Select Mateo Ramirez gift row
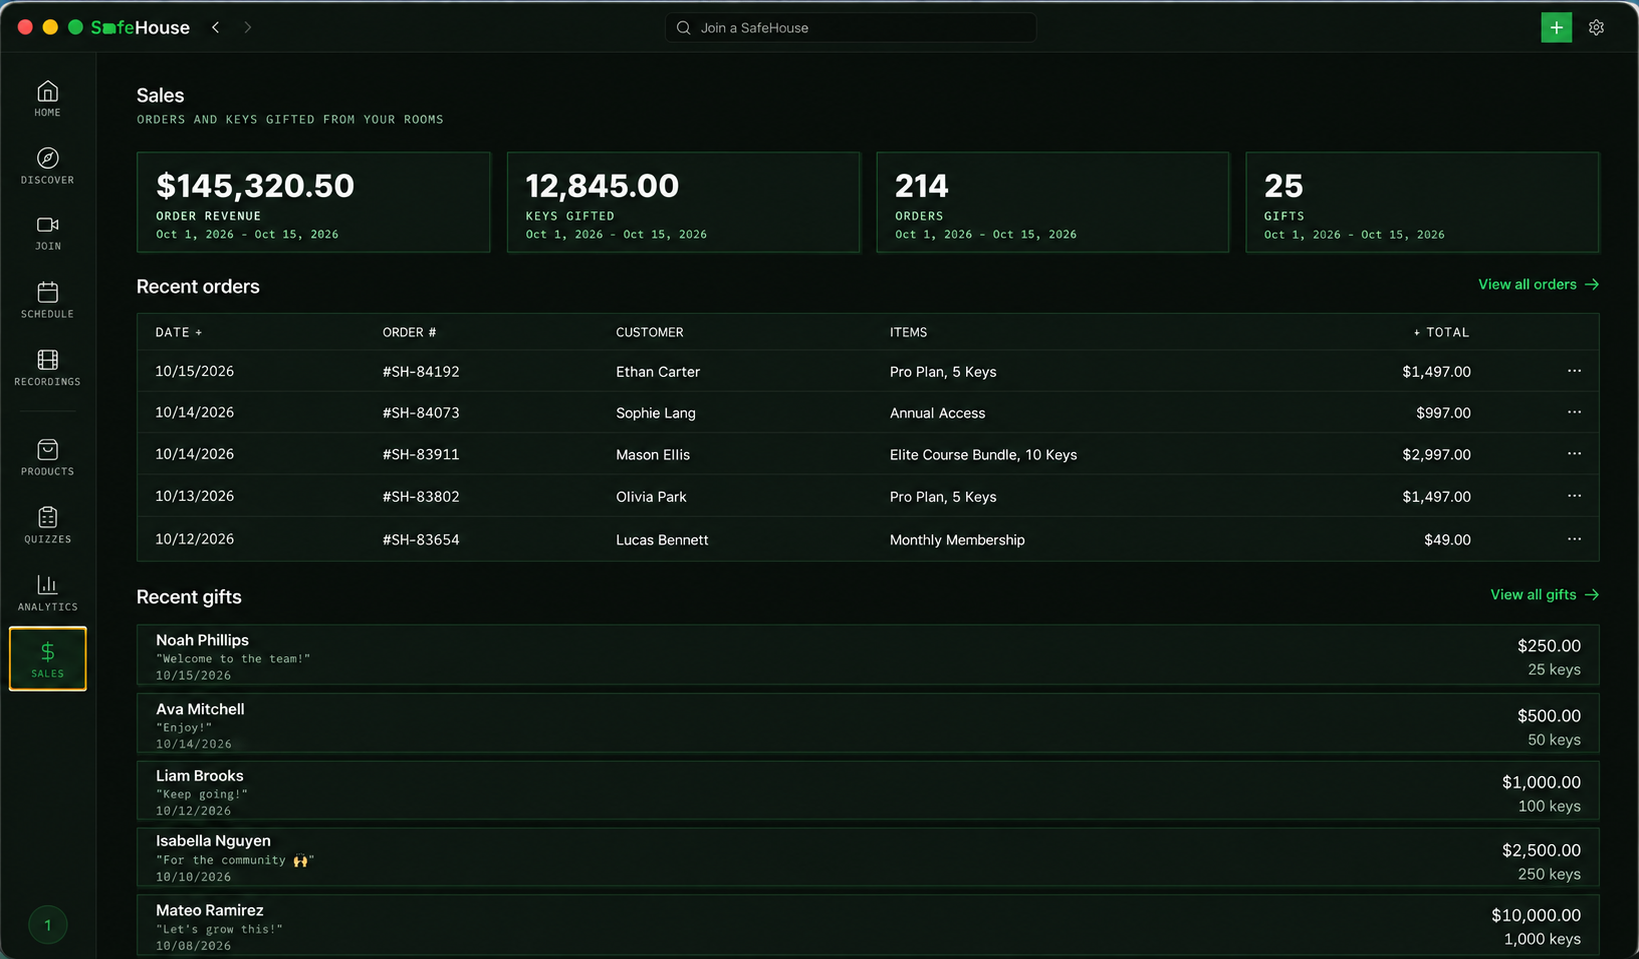The height and width of the screenshot is (959, 1639). 868,925
